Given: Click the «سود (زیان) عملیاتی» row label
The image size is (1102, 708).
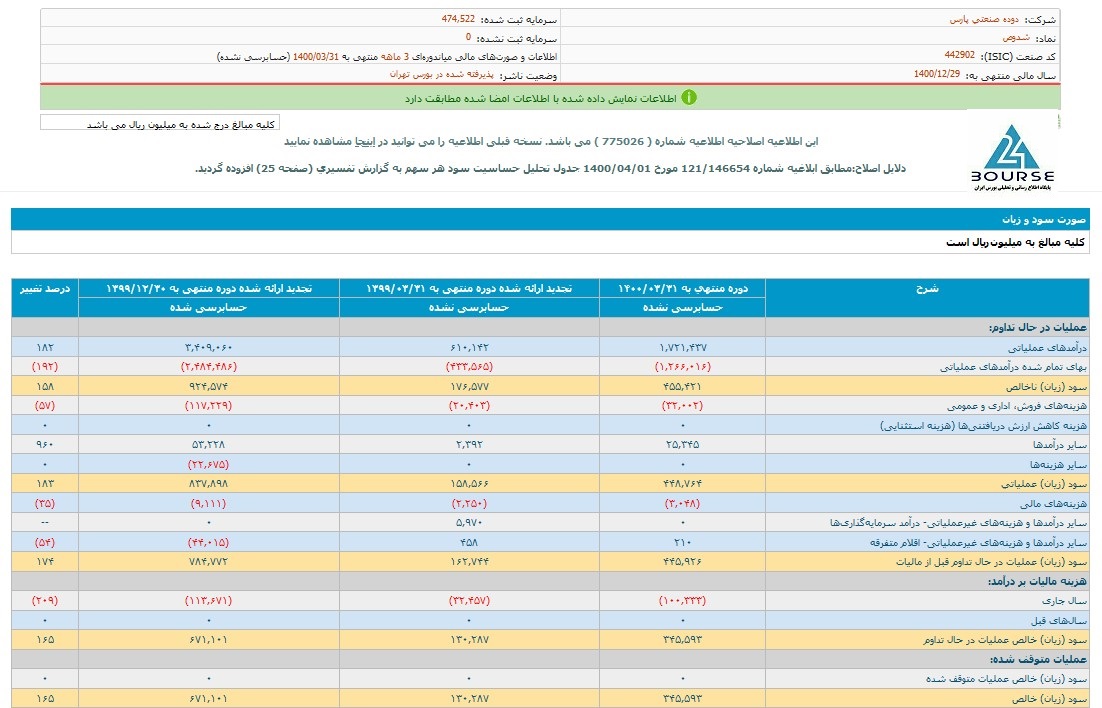Looking at the screenshot, I should tap(1044, 484).
